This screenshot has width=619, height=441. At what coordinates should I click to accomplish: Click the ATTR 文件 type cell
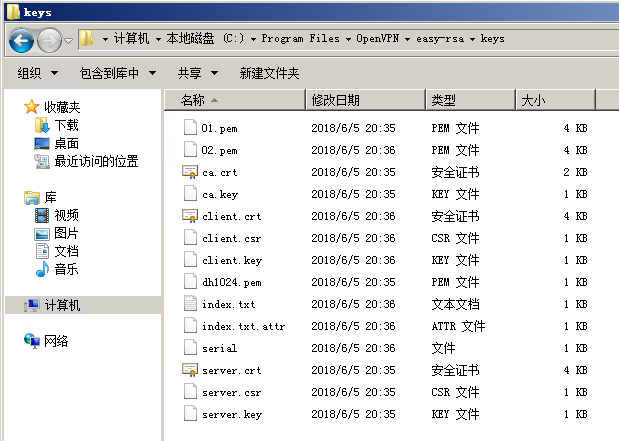[x=458, y=326]
